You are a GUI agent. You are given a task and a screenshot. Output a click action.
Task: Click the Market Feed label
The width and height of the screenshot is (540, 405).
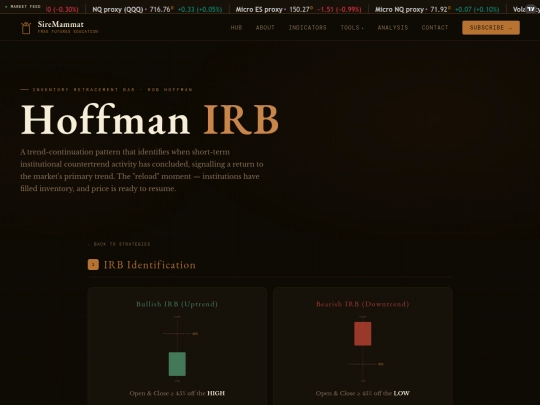23,6
